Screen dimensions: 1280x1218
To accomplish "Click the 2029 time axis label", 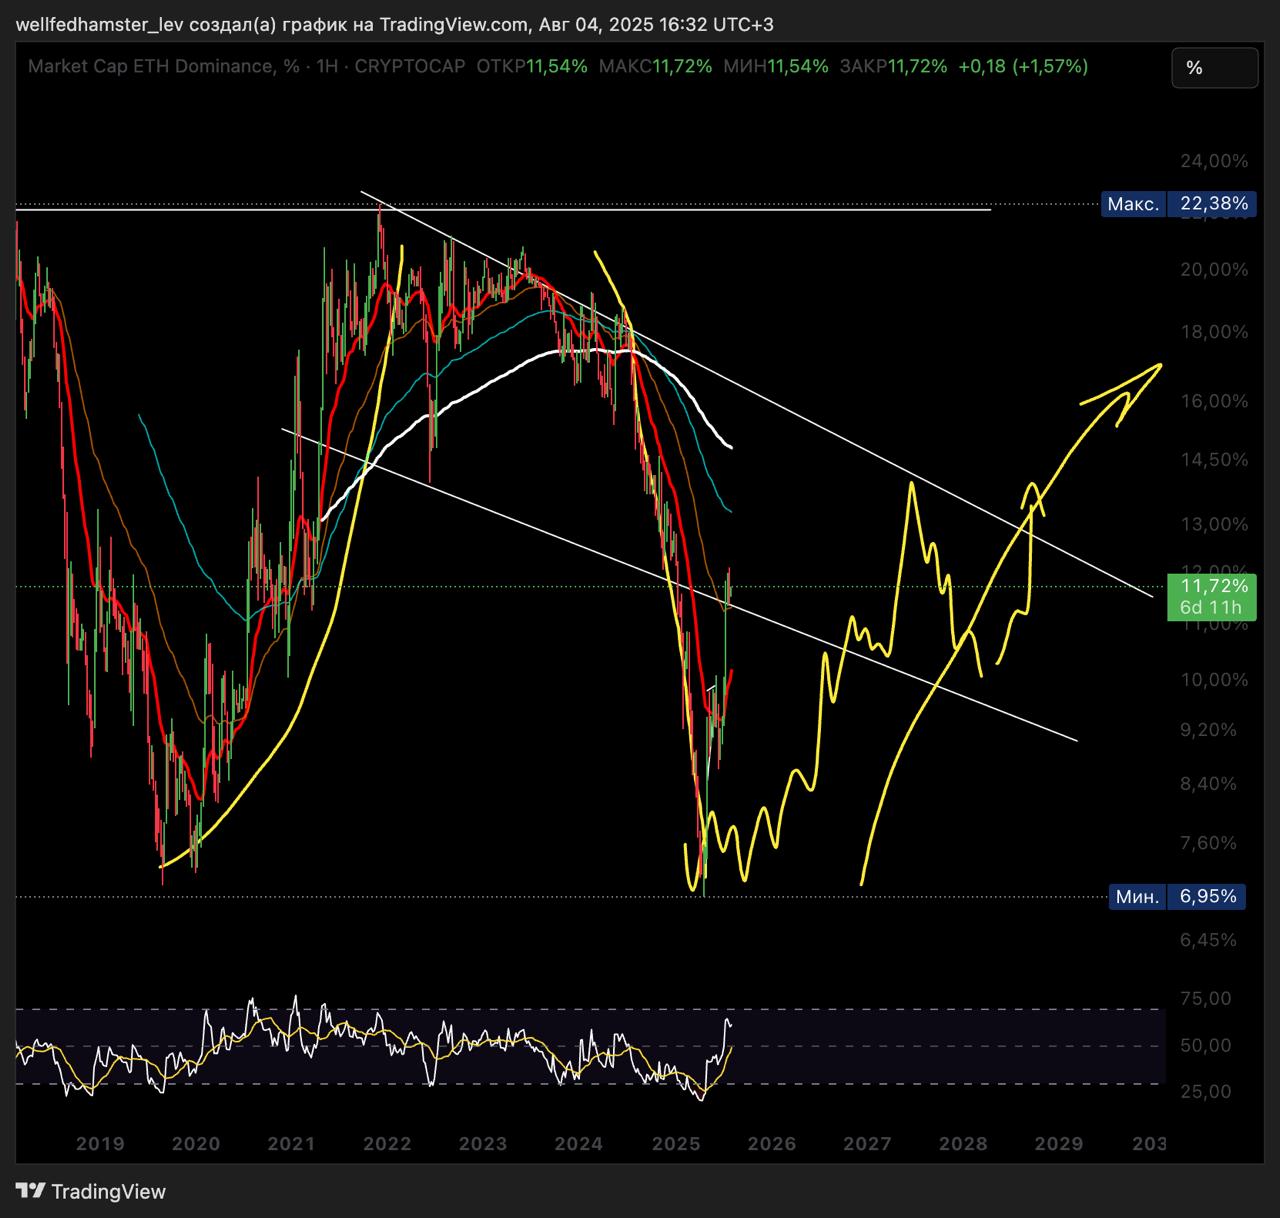I will 1059,1144.
